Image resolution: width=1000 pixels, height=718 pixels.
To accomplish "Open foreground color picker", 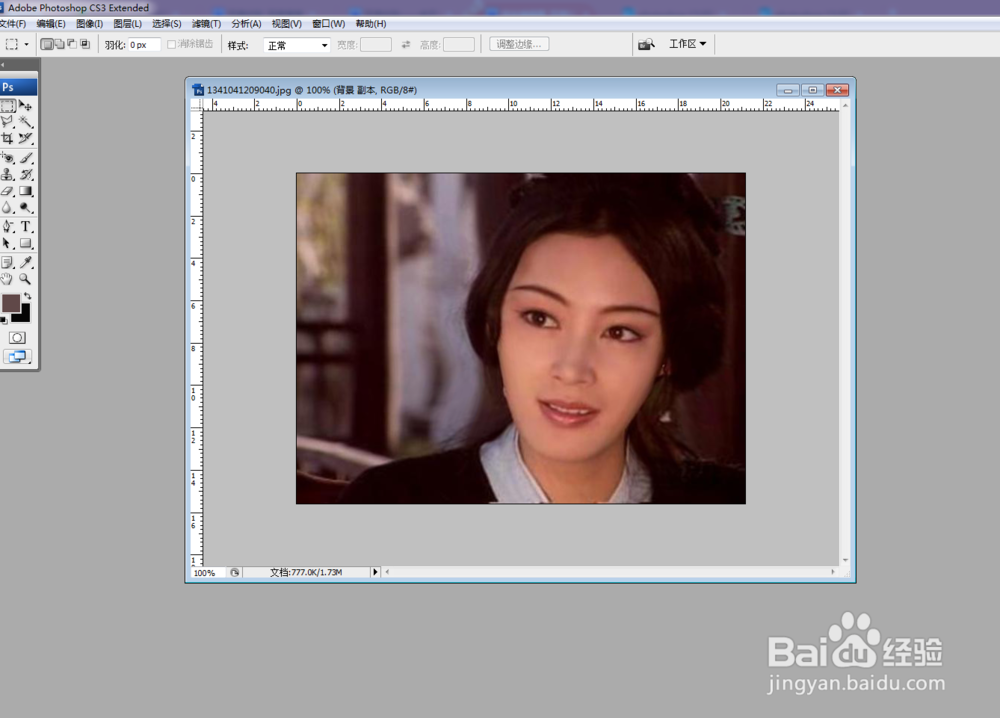I will tap(10, 304).
